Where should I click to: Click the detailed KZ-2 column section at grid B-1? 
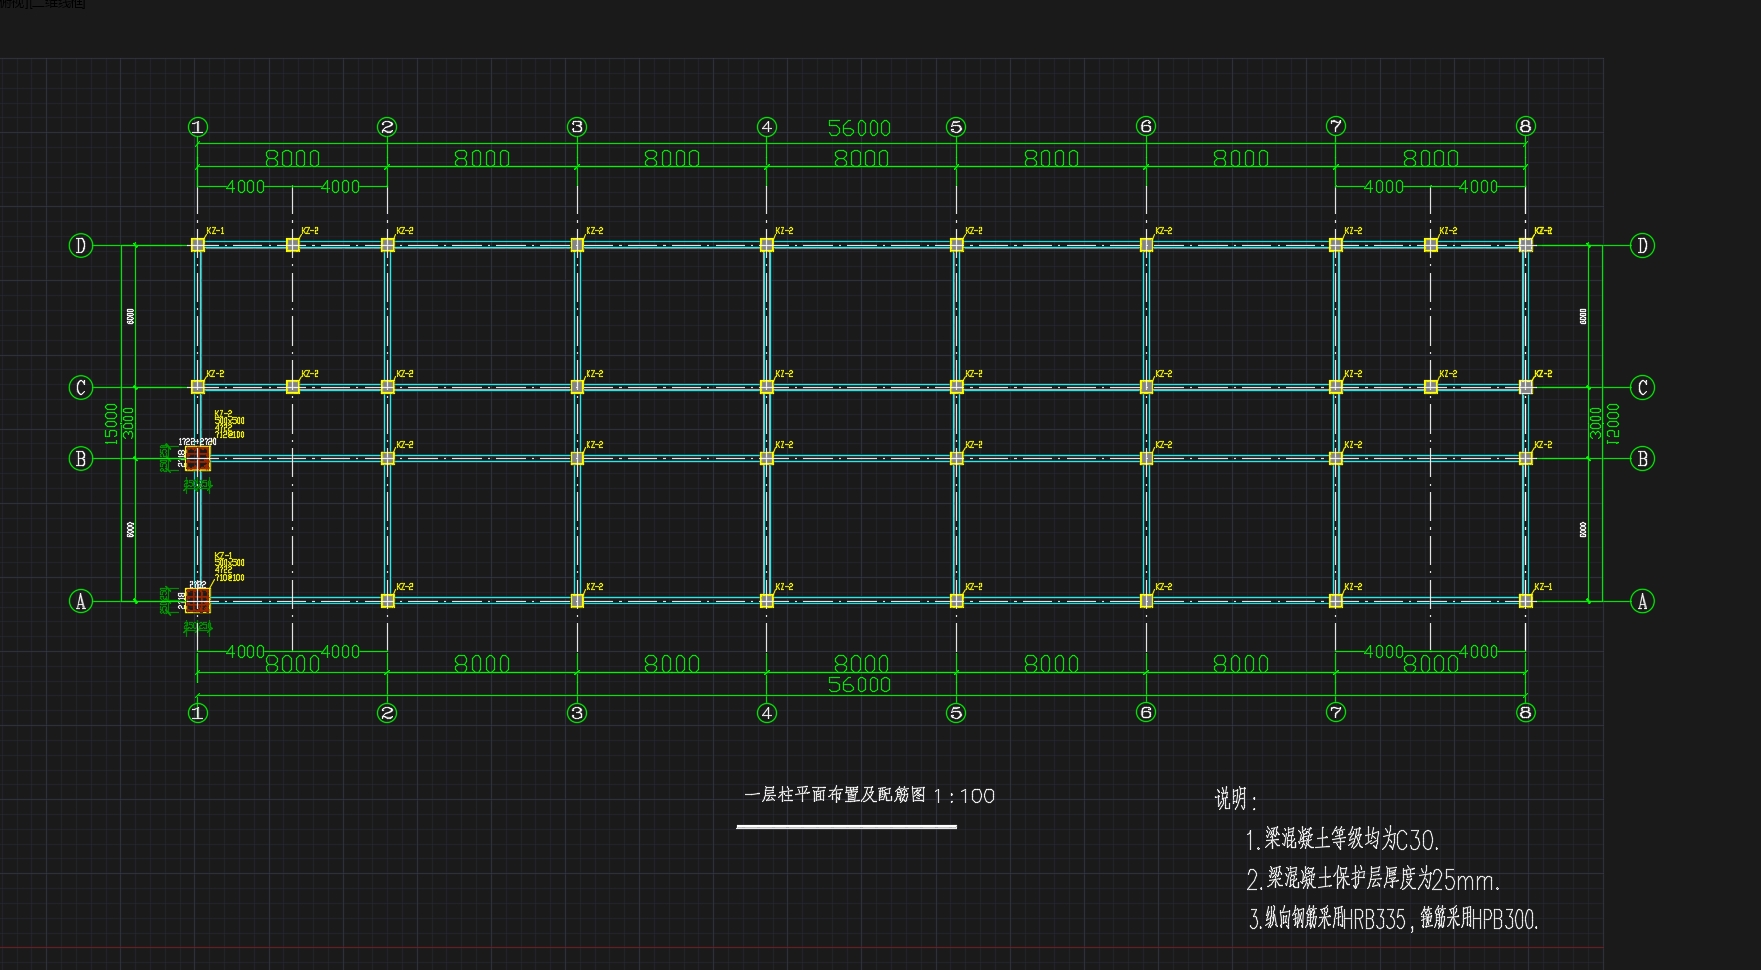point(198,459)
